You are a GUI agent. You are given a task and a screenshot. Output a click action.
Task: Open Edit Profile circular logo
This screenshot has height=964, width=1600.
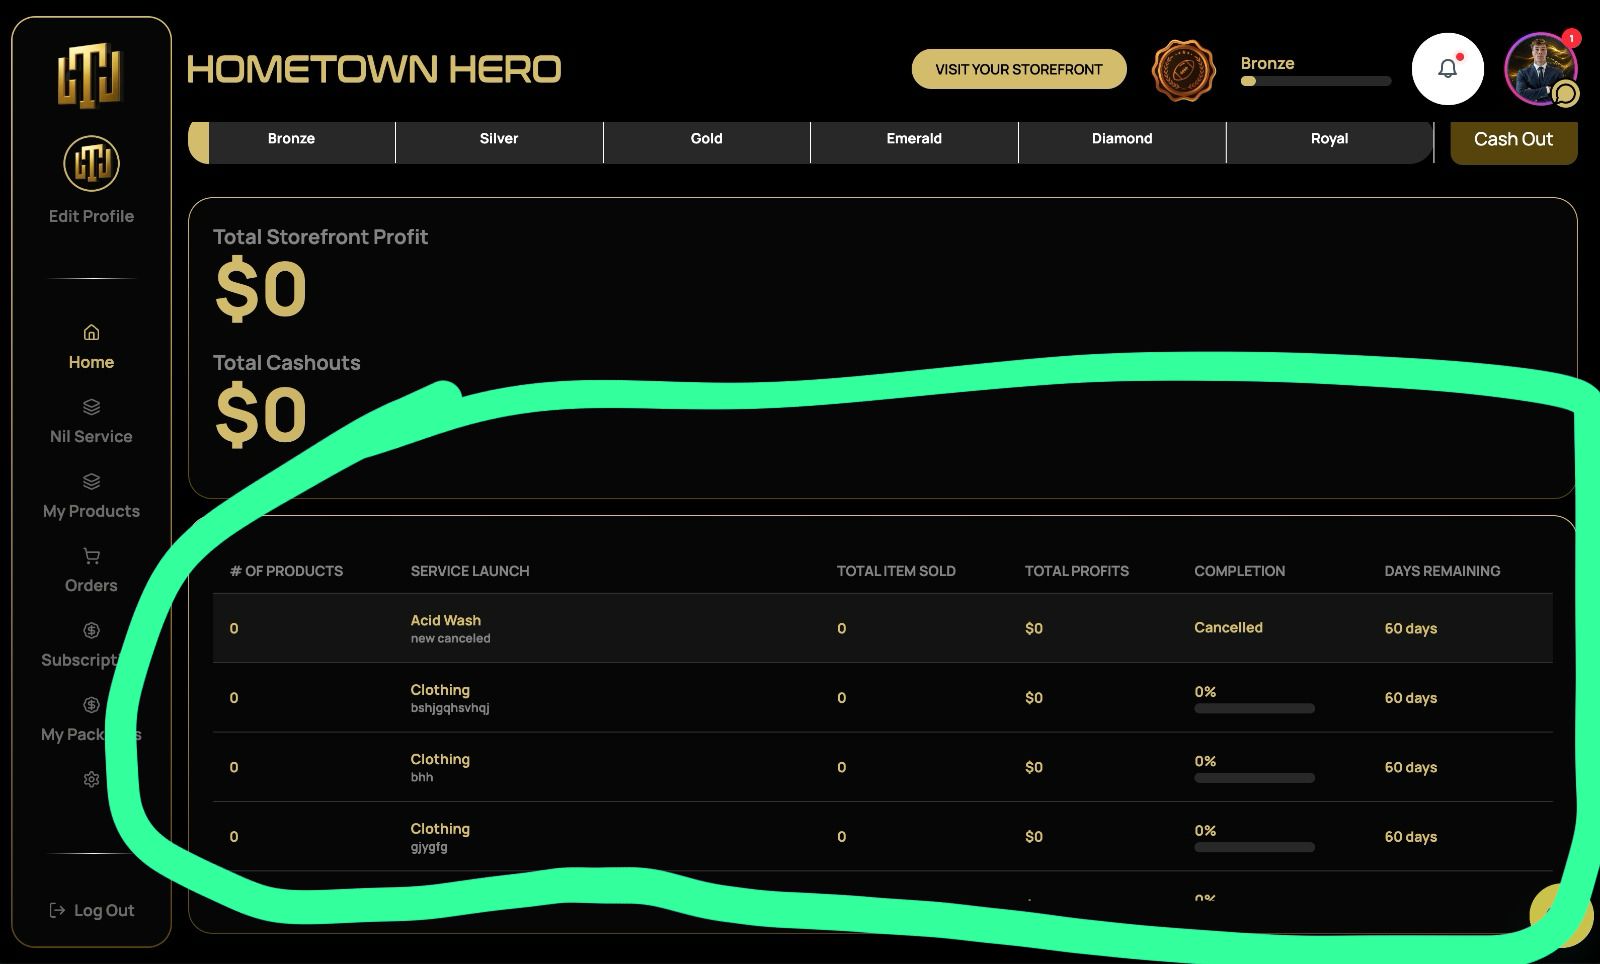(91, 163)
